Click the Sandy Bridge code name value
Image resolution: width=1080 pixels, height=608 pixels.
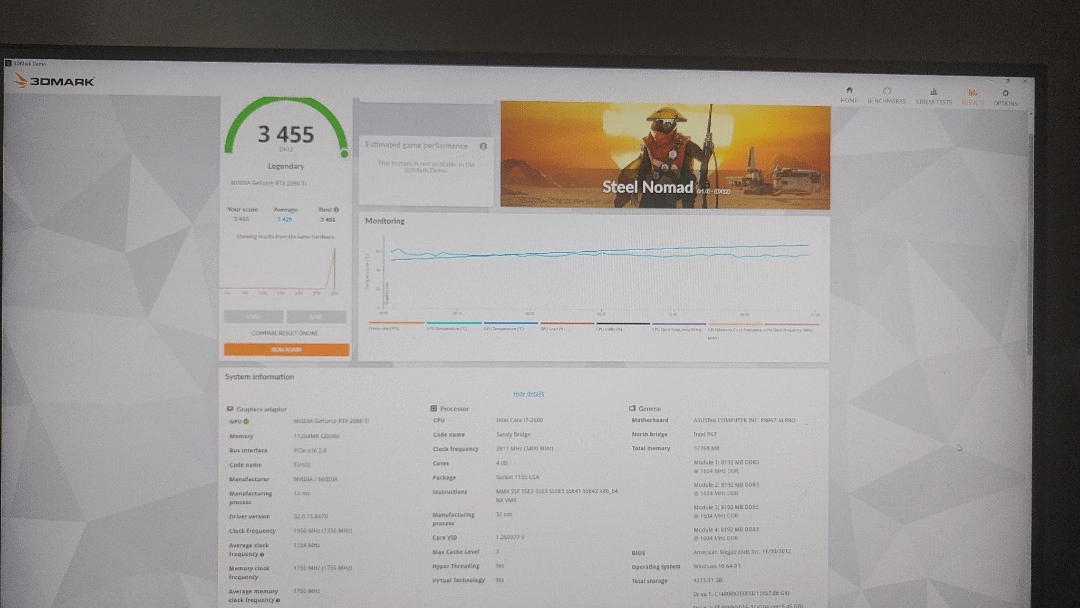513,434
